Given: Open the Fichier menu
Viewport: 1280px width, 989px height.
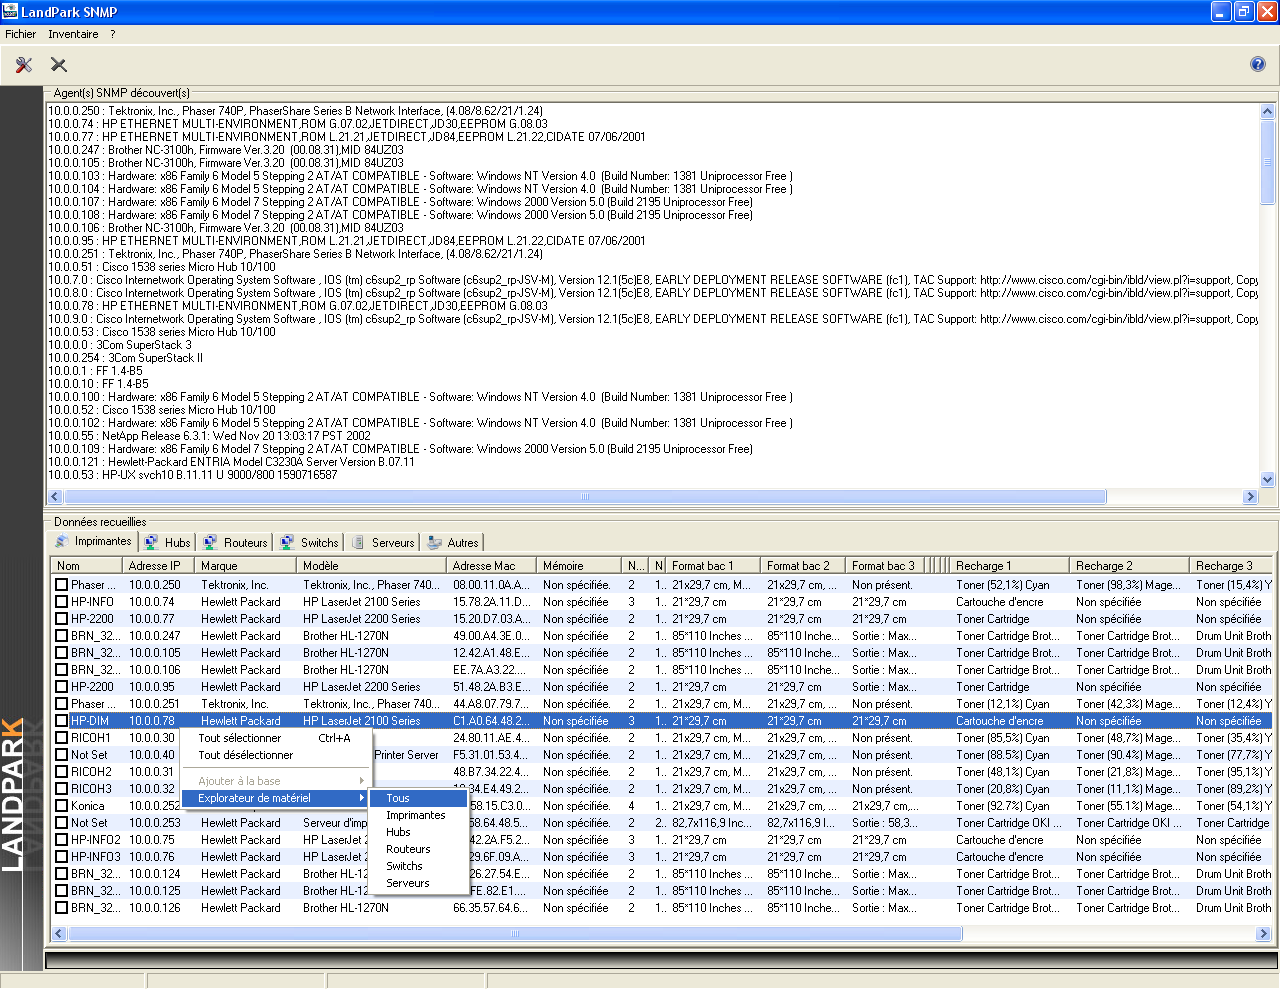Looking at the screenshot, I should coord(20,34).
